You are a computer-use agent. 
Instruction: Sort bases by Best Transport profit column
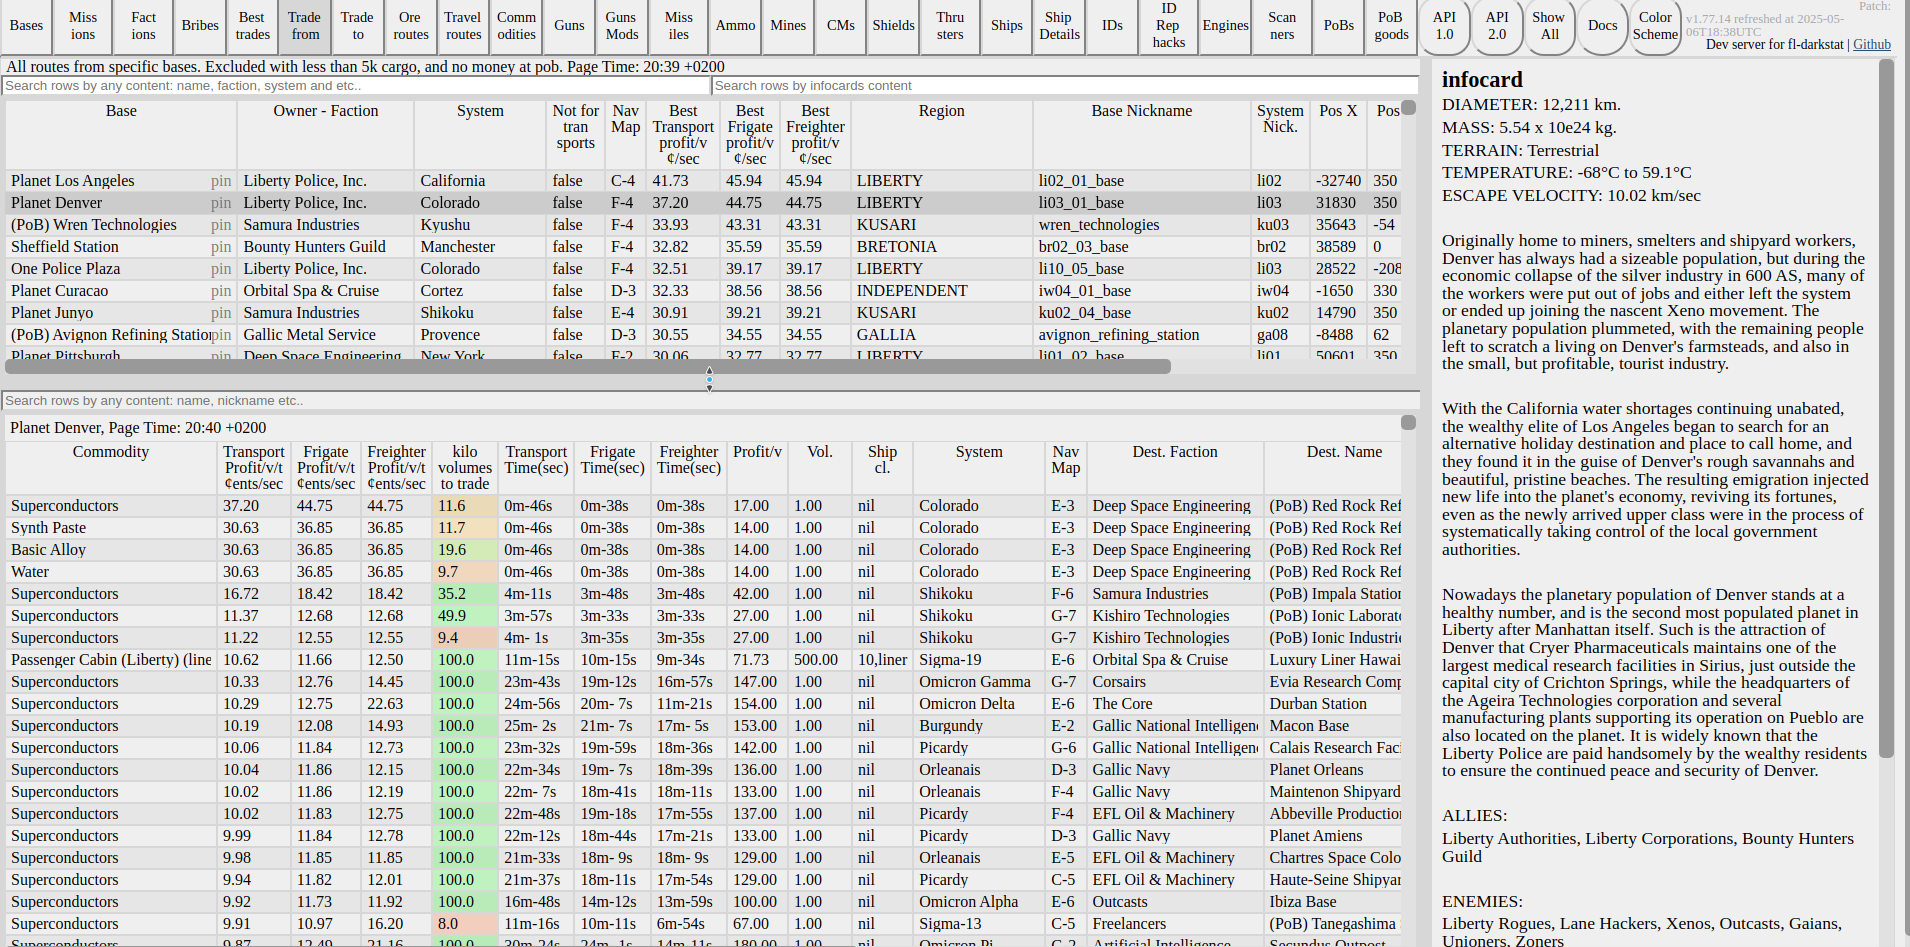[683, 134]
